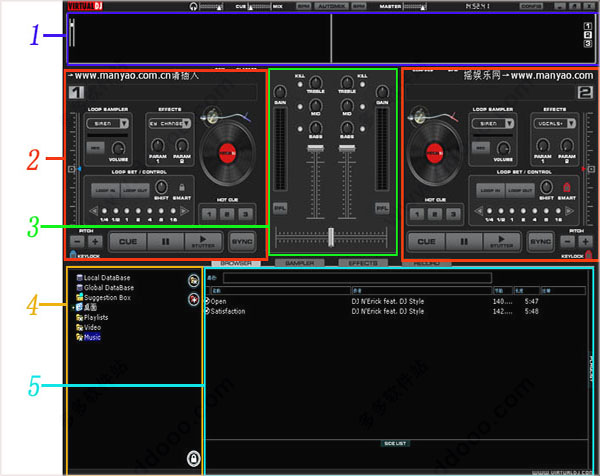Click deck 1 turntable vinyl

(227, 153)
